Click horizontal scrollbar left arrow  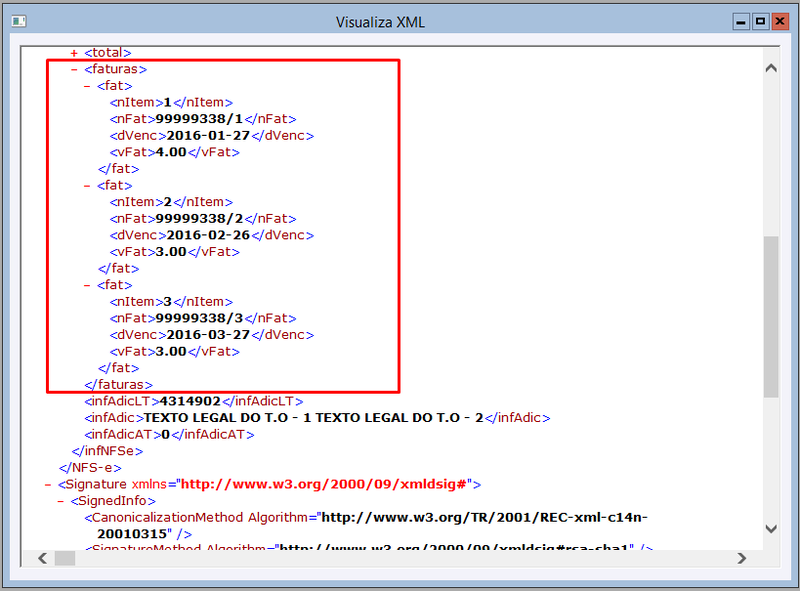(43, 558)
